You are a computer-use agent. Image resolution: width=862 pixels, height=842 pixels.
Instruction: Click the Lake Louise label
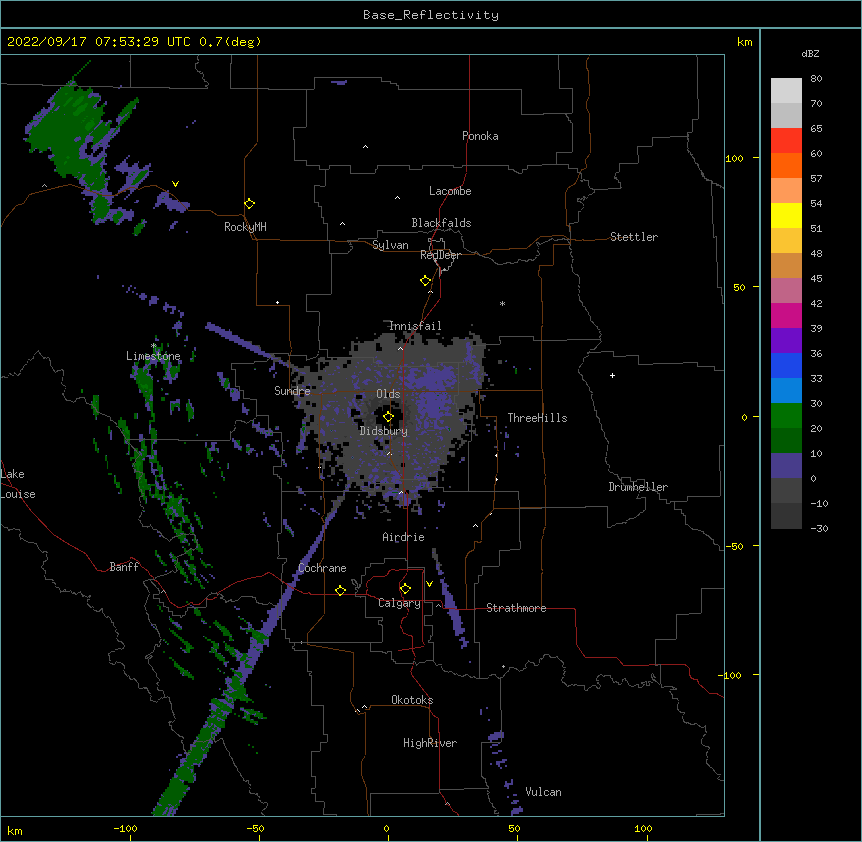[17, 484]
